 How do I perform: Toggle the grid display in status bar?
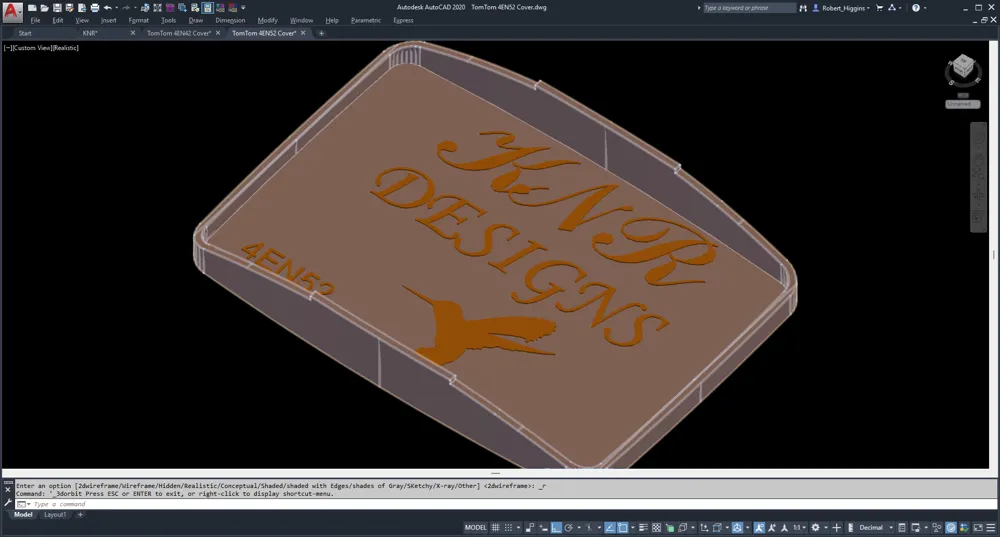click(496, 527)
